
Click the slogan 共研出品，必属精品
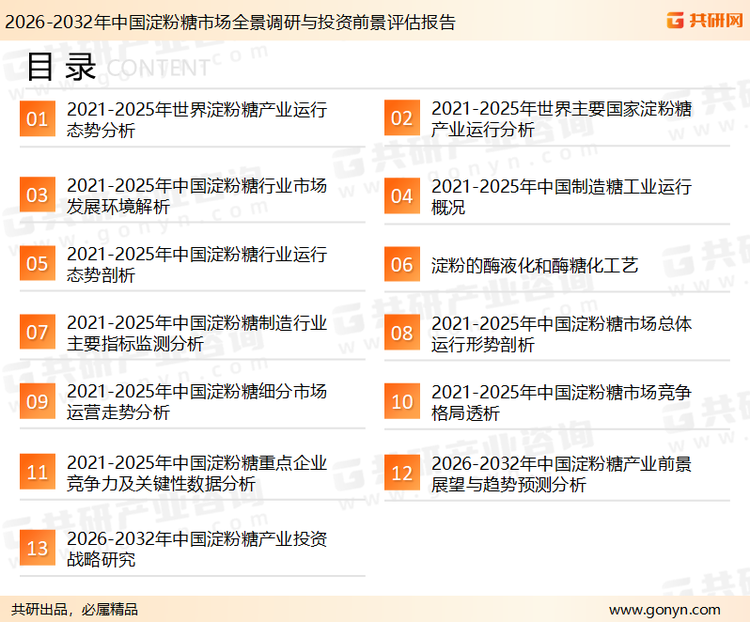(x=75, y=610)
